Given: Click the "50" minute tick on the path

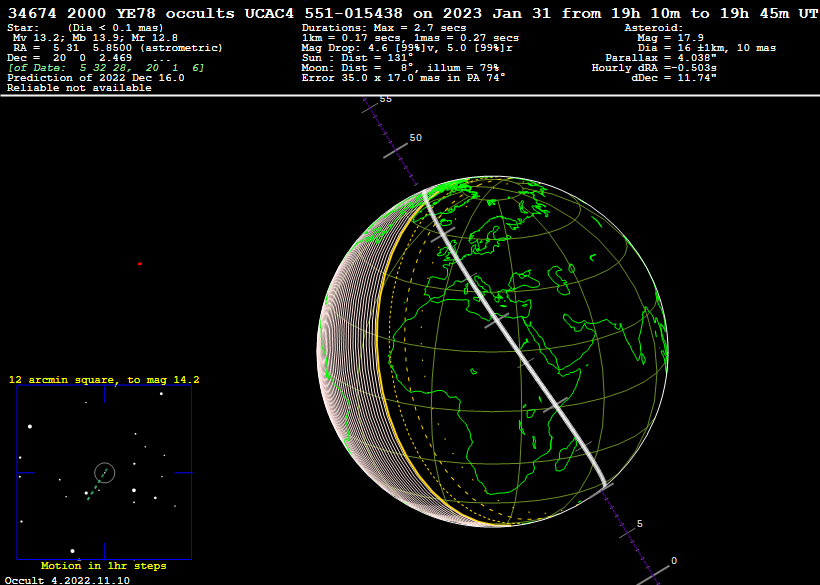Looking at the screenshot, I should 395,151.
